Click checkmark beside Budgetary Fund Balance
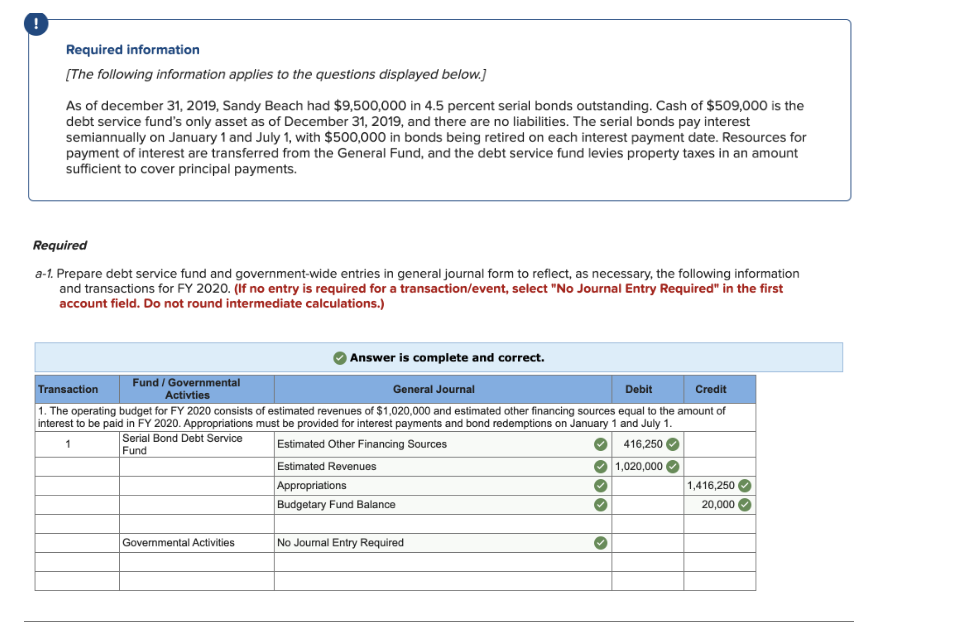The height and width of the screenshot is (622, 972). point(600,504)
